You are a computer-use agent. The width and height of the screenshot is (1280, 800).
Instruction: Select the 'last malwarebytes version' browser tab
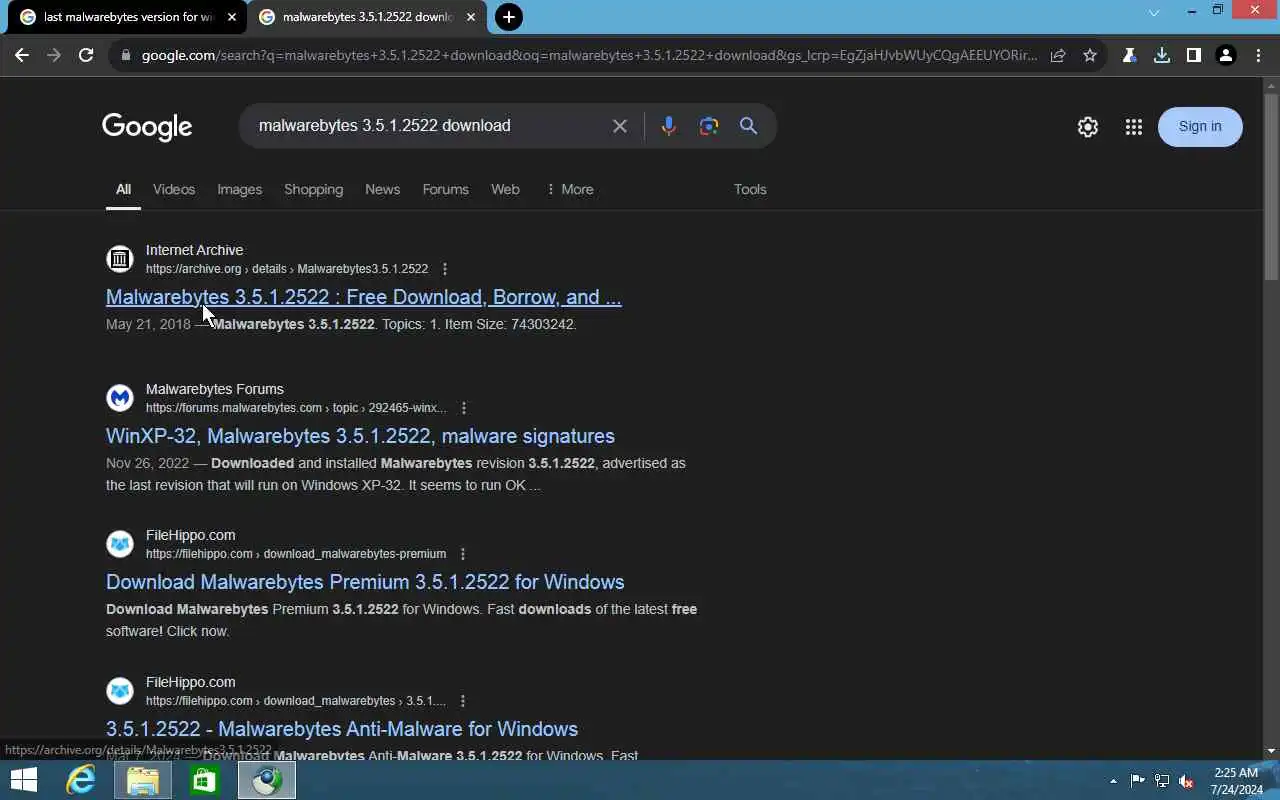point(127,17)
